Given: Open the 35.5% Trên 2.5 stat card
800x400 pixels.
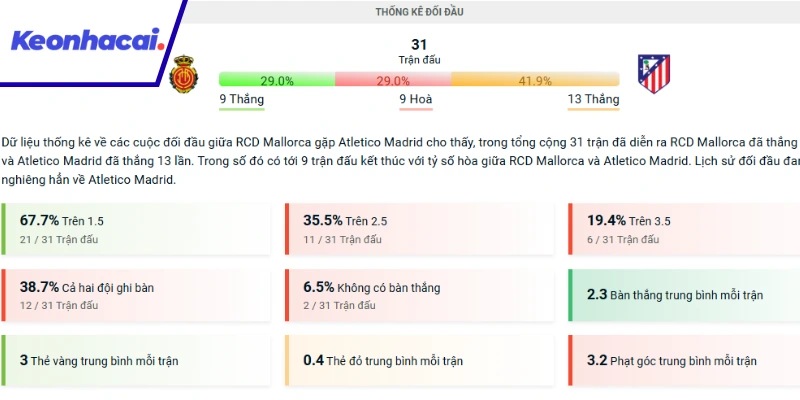Looking at the screenshot, I should [x=418, y=229].
